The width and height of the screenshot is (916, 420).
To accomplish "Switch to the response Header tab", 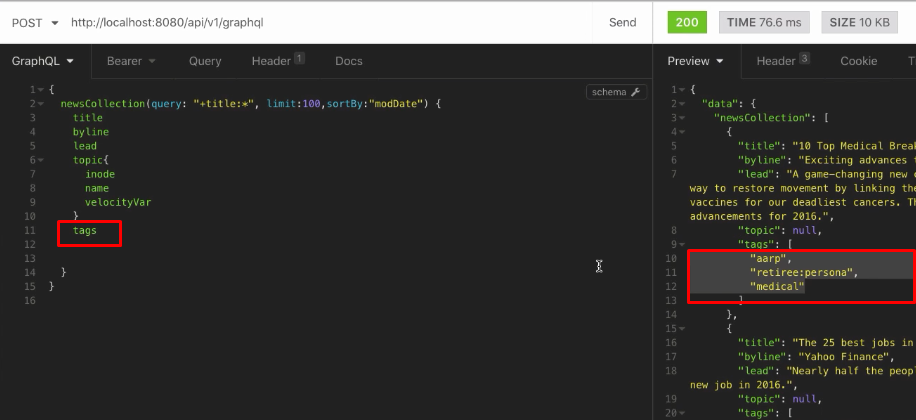I will (x=782, y=61).
